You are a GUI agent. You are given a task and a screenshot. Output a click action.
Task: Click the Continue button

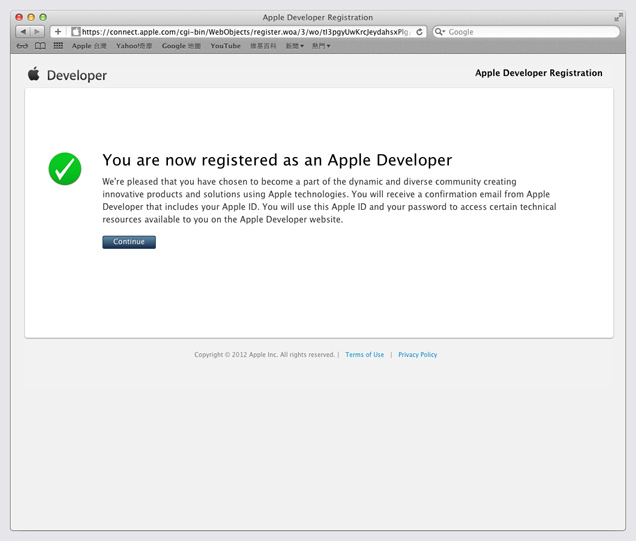click(x=129, y=242)
